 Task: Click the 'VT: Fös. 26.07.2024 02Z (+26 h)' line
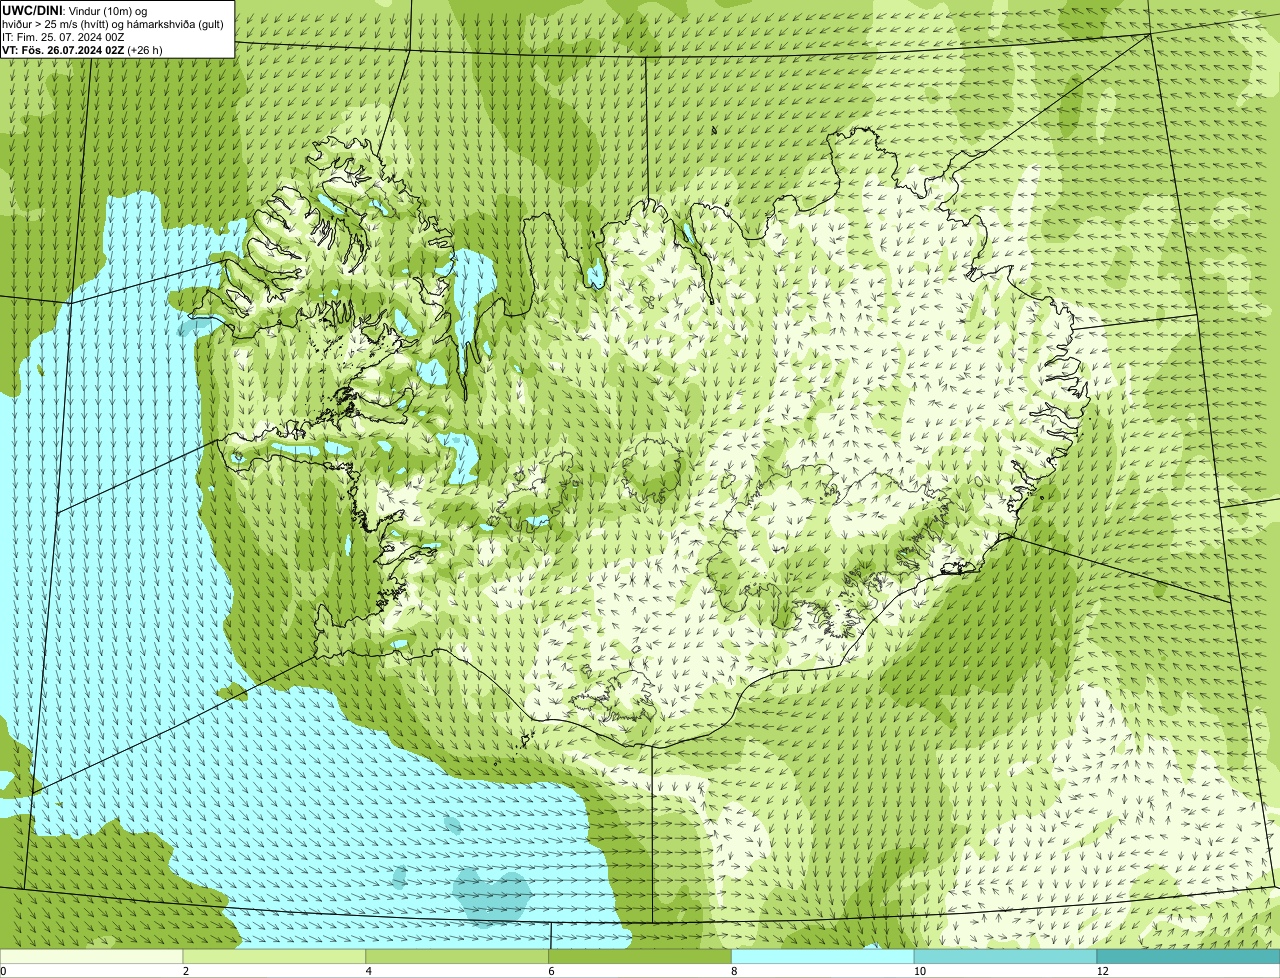(83, 50)
